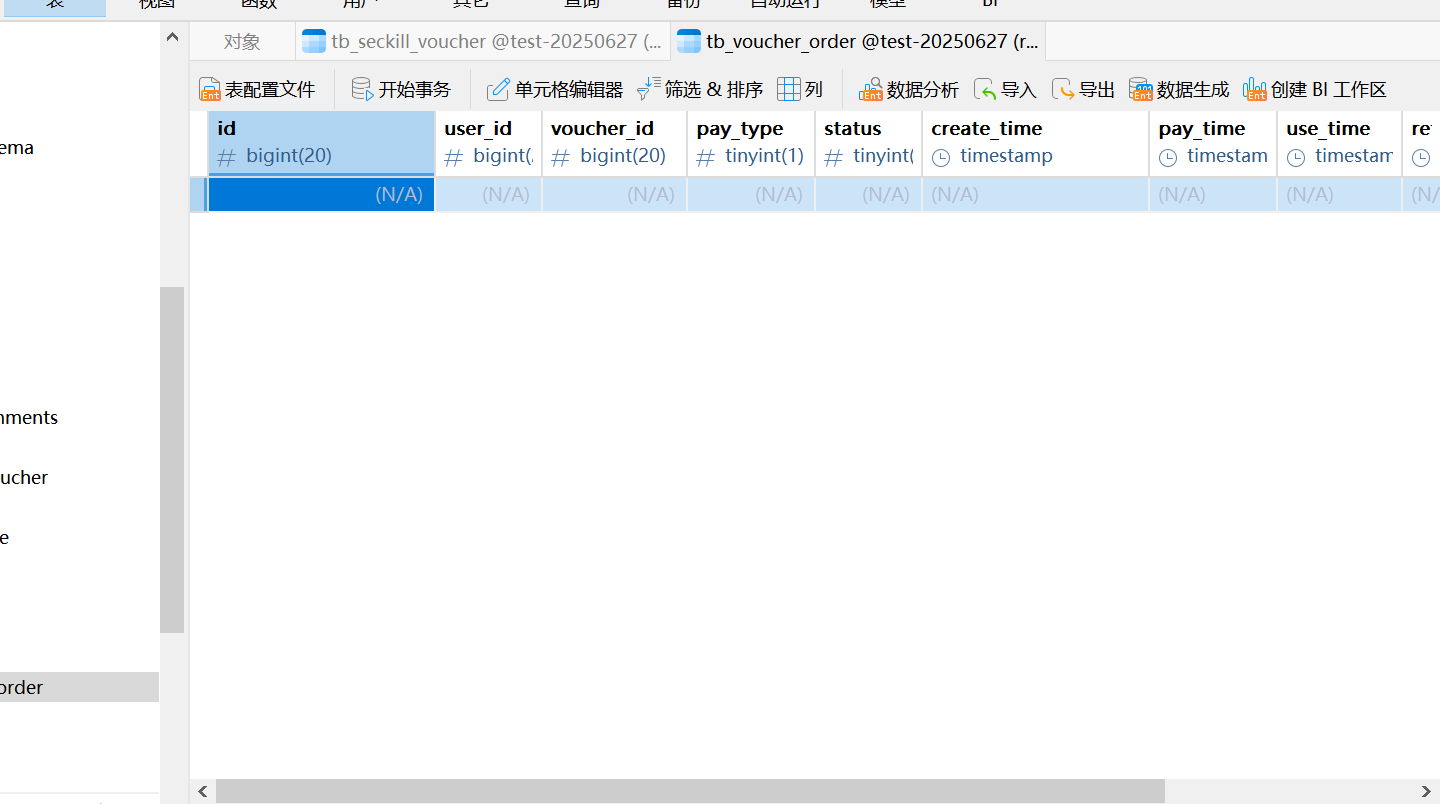Click the pay_time column header
Viewport: 1440px width, 804px height.
[x=1213, y=143]
